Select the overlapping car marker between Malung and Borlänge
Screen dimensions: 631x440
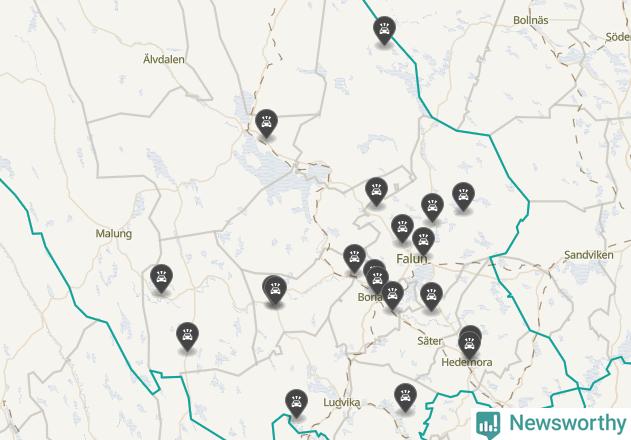click(x=274, y=289)
